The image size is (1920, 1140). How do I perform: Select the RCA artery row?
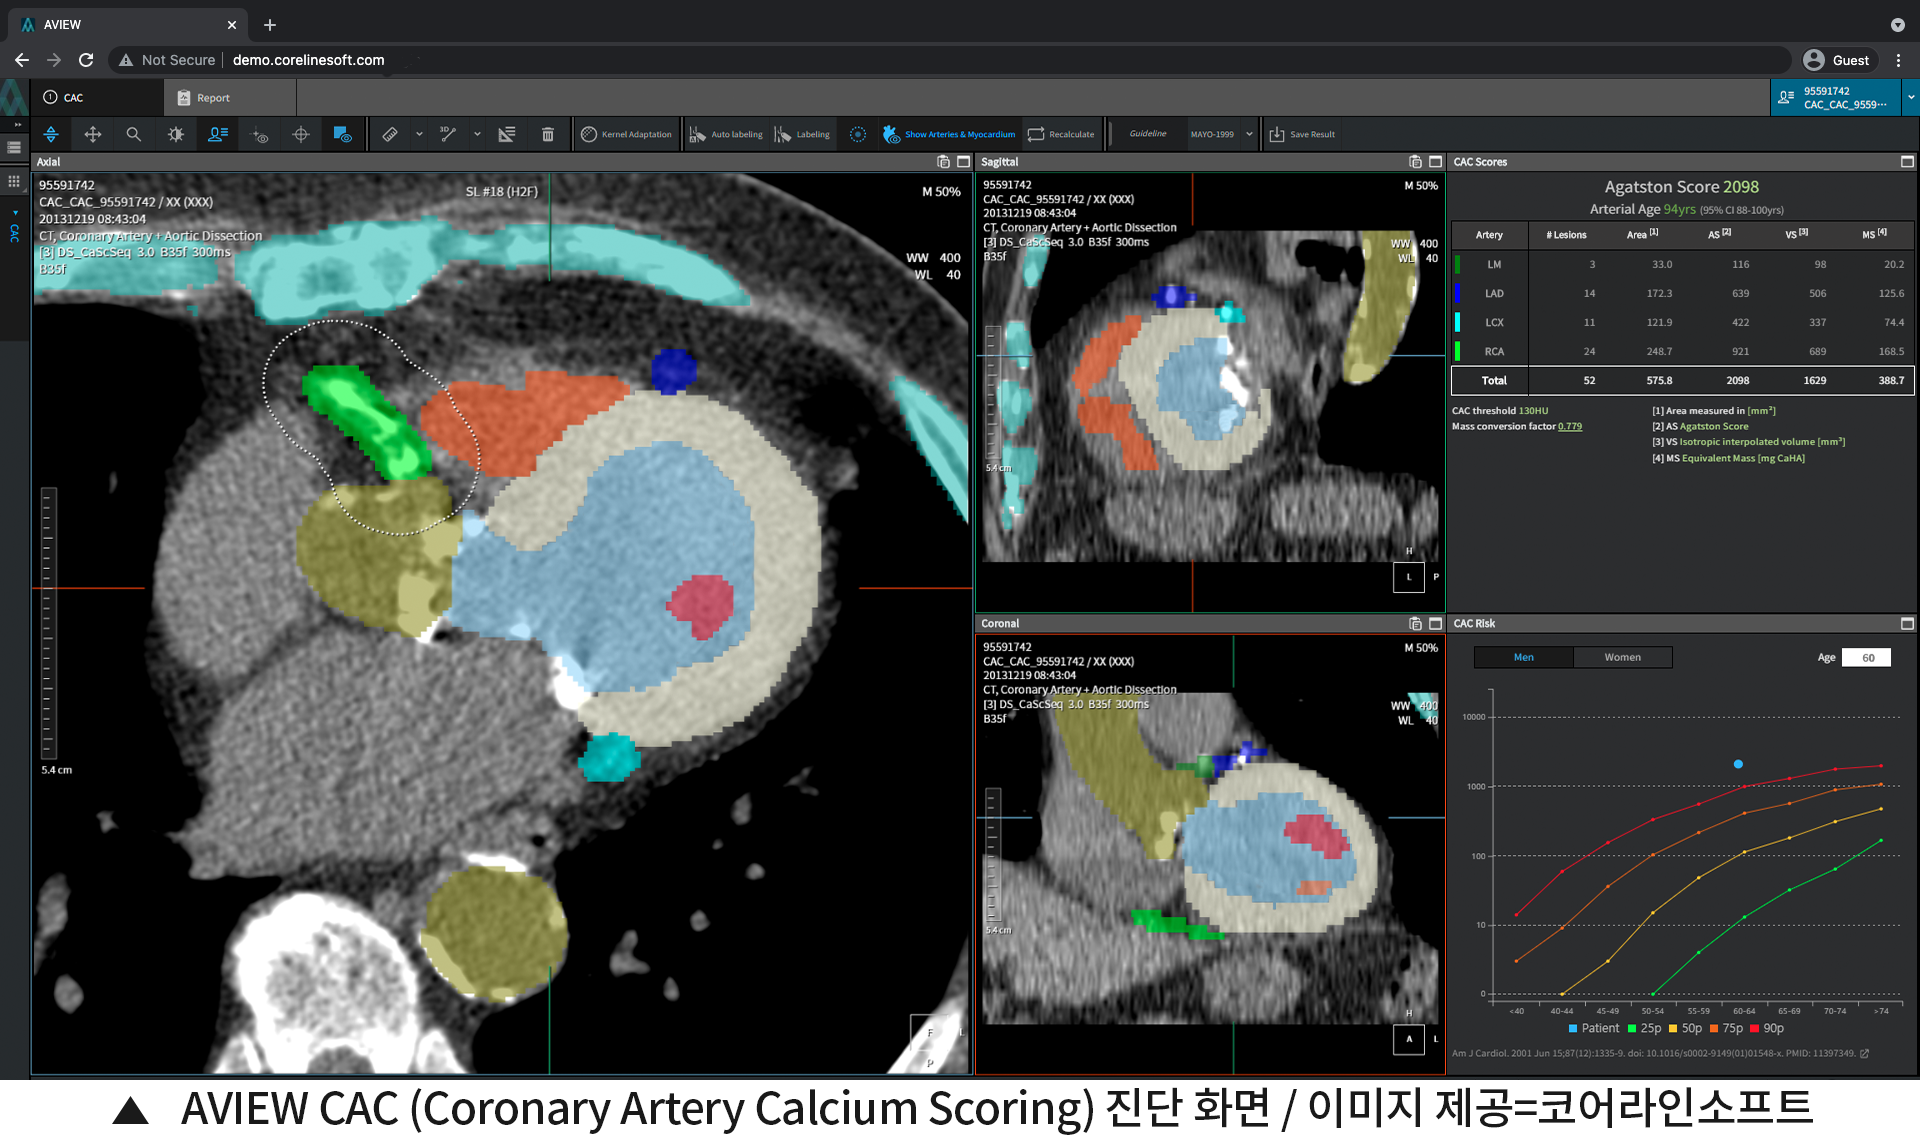(1683, 352)
